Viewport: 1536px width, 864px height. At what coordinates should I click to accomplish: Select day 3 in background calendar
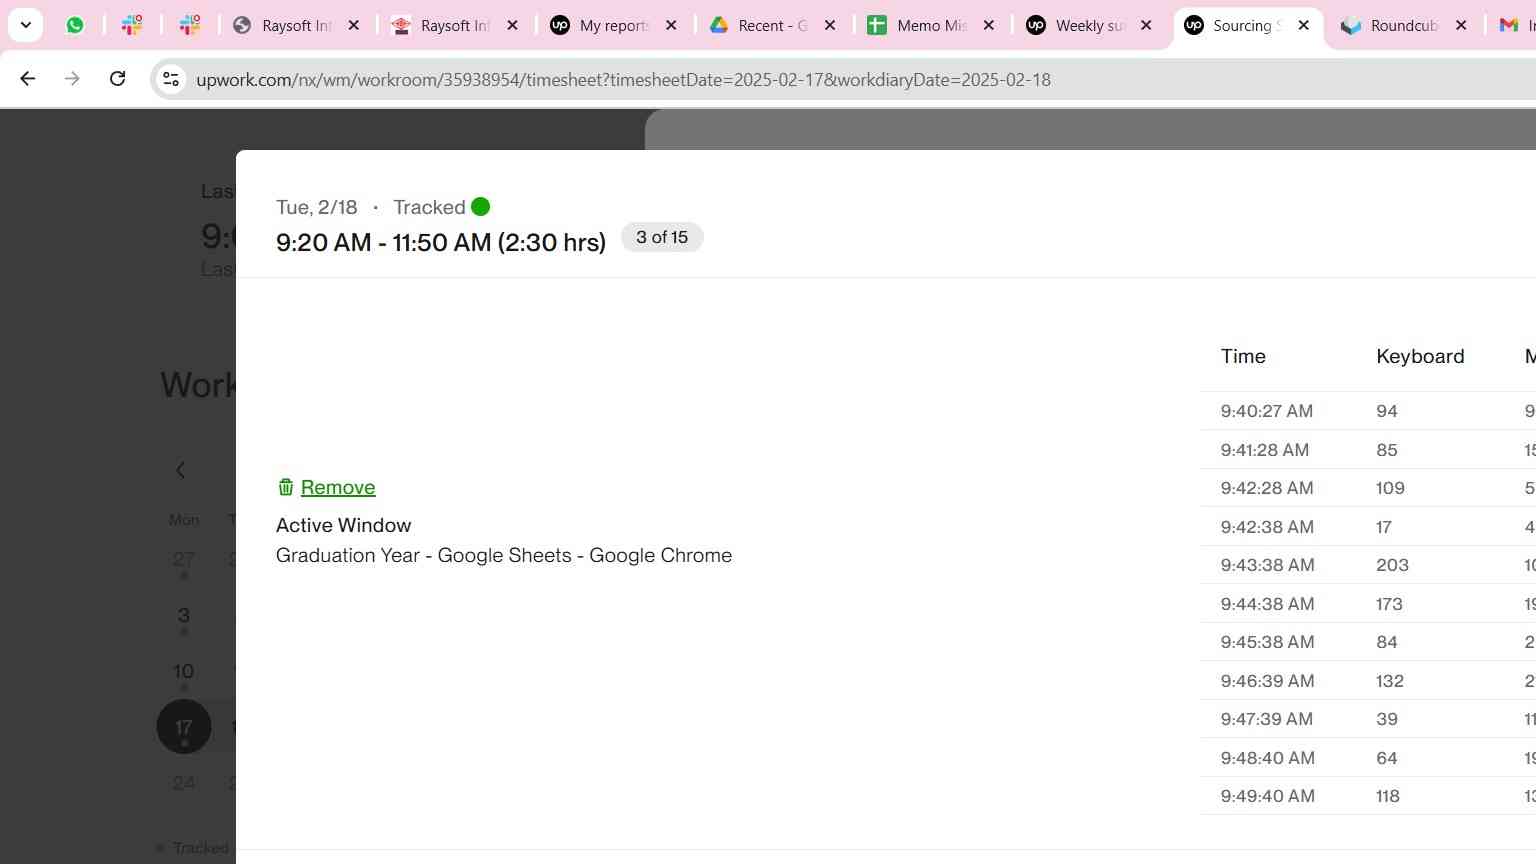point(183,615)
